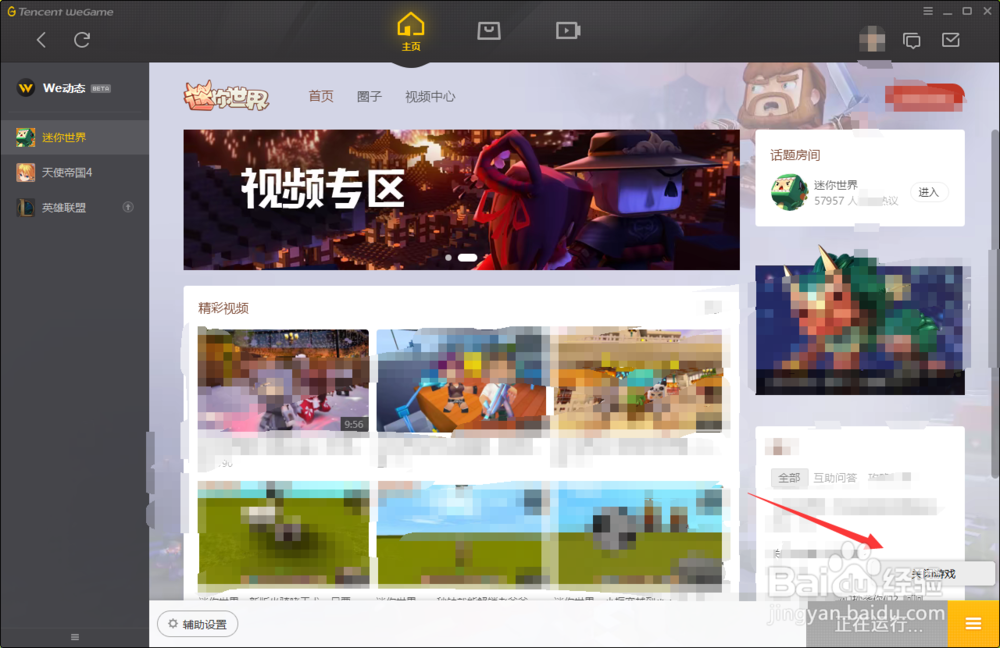The height and width of the screenshot is (648, 1000).
Task: Click the red blurred button at top right
Action: coord(924,97)
